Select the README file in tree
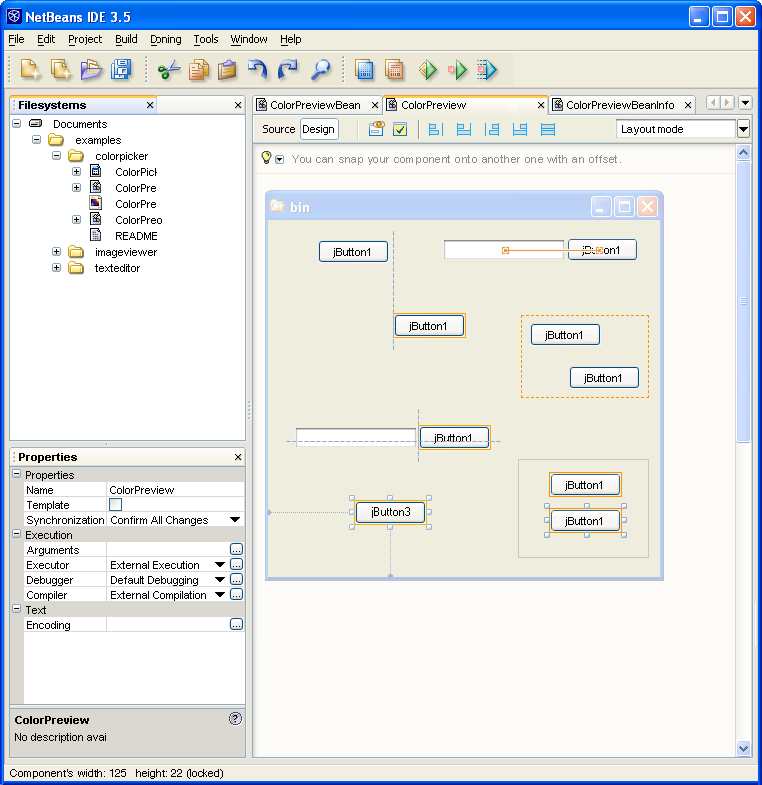The width and height of the screenshot is (762, 785). 136,236
